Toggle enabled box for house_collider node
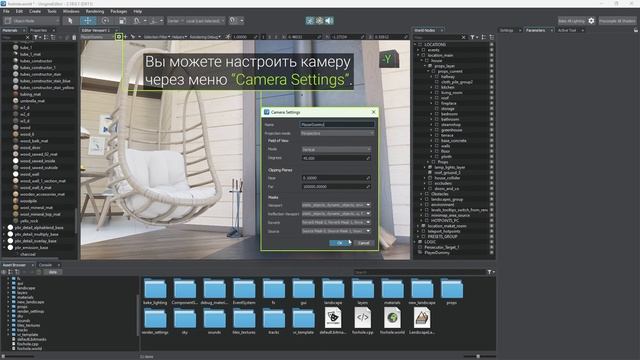640x360 pixels. (491, 178)
